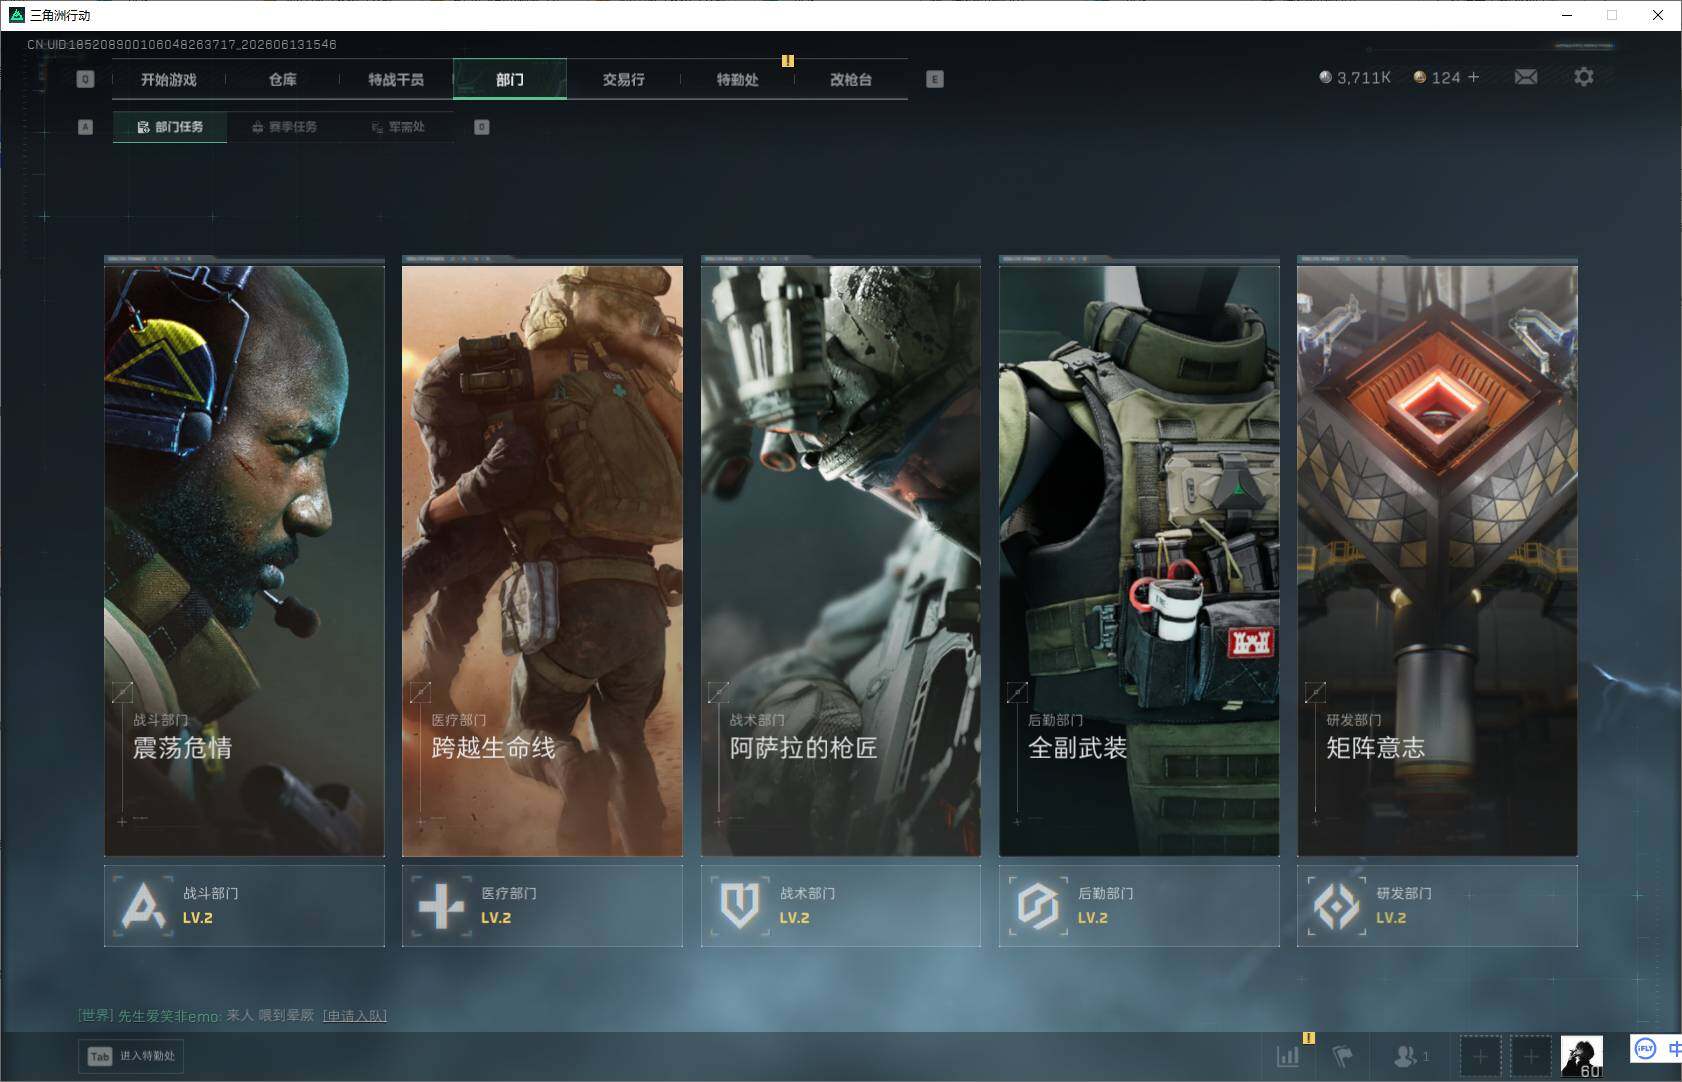Screen dimensions: 1682x1082
Task: Click the 124 gold currency icon
Action: click(x=1419, y=77)
